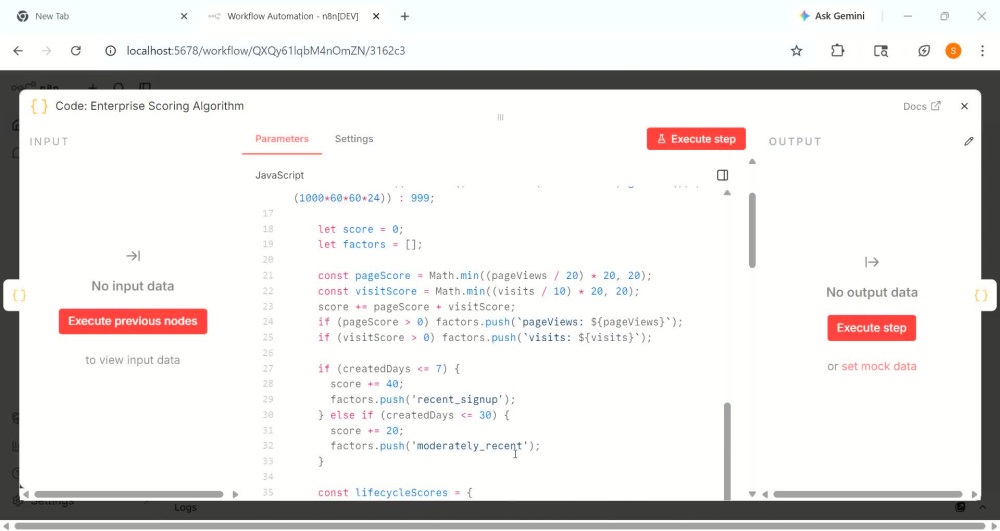Click 'if (createdDays <= 7) {' line
This screenshot has width=1000, height=531.
(x=388, y=368)
